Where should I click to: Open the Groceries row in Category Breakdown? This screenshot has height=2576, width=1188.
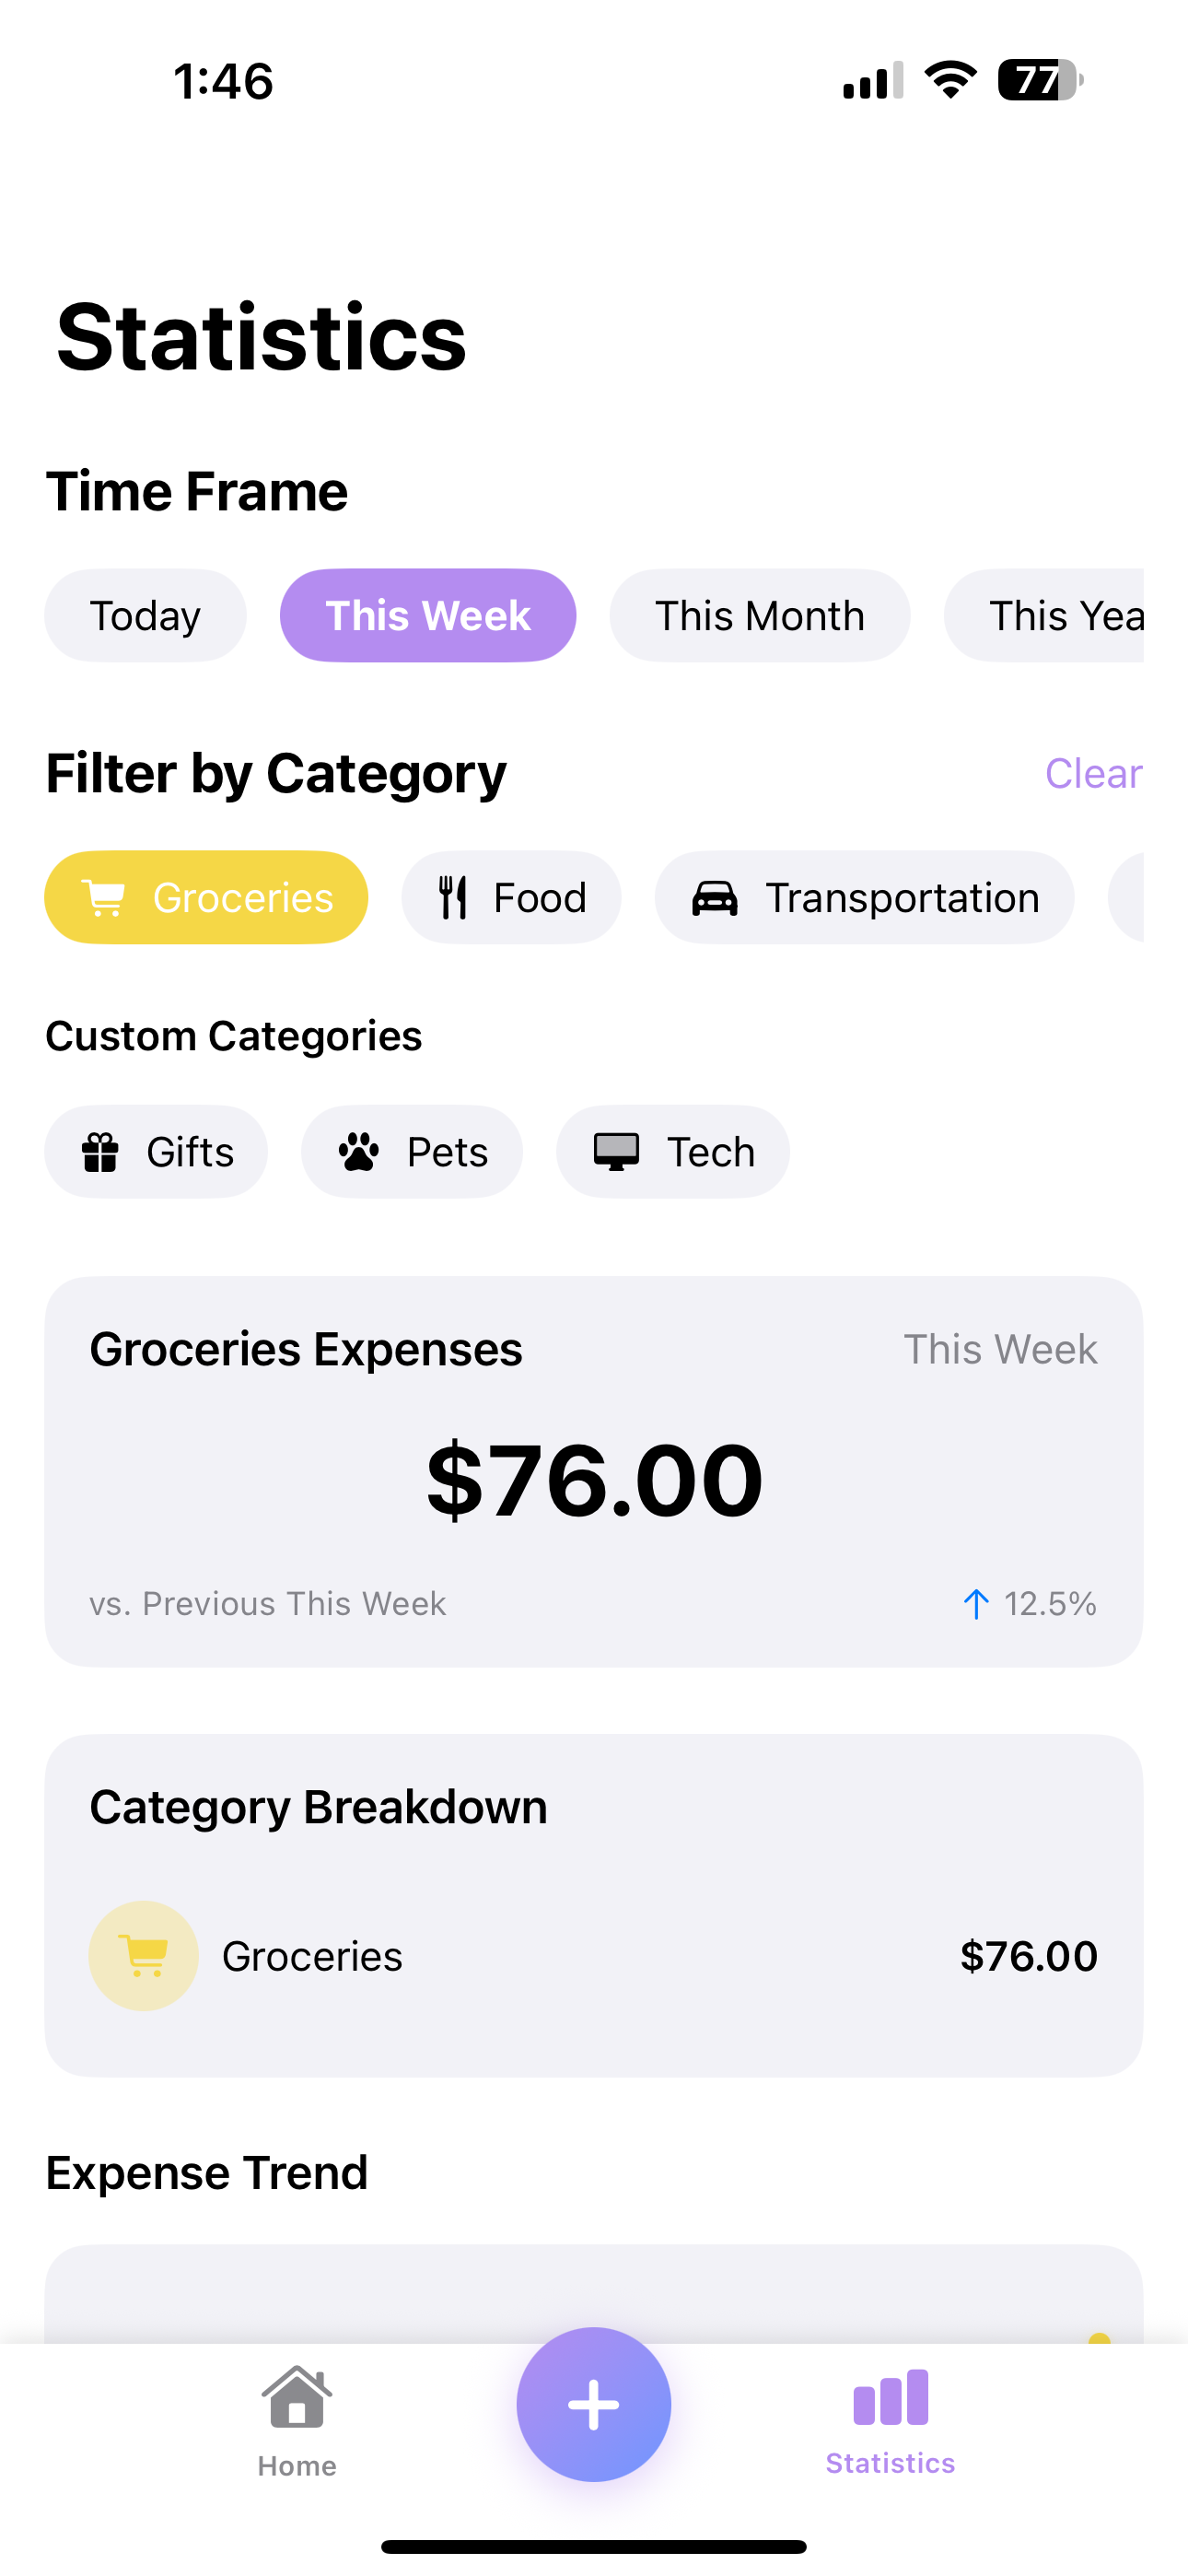tap(593, 1955)
